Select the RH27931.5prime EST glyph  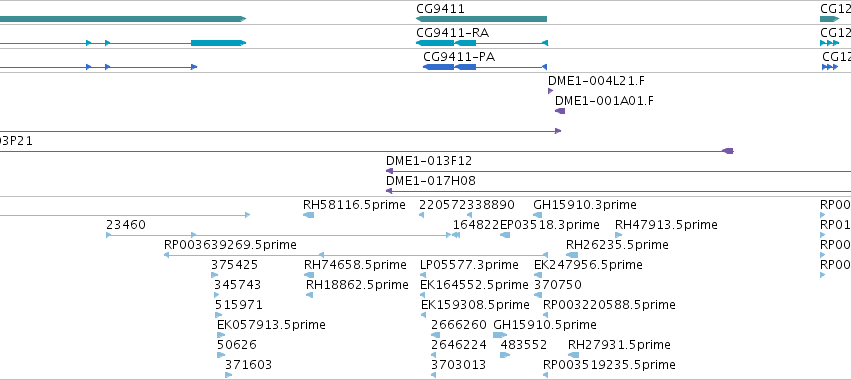point(574,355)
